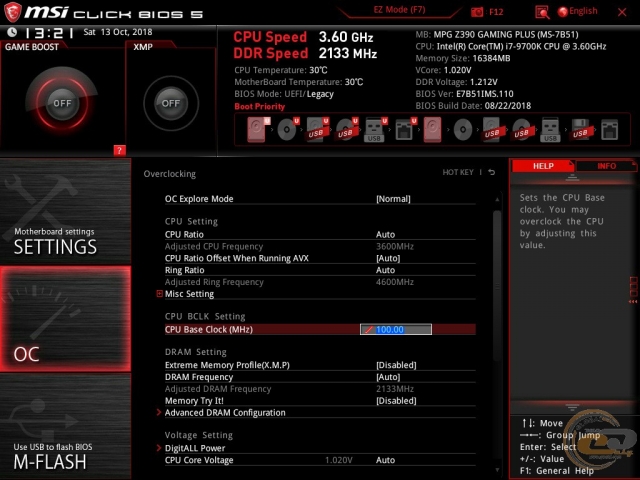The image size is (640, 480).
Task: Click the Boot Priority label
Action: 260,107
